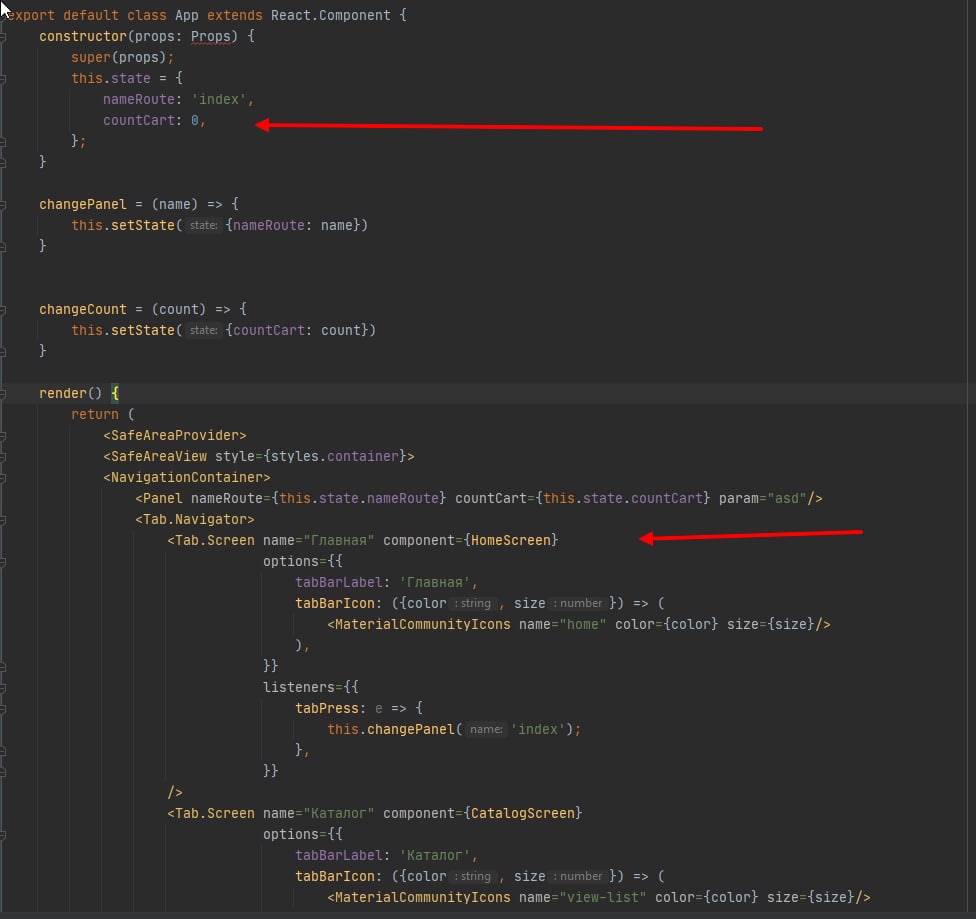Click the 'state:' hint before {countCart: count}
The width and height of the screenshot is (976, 919).
(204, 330)
